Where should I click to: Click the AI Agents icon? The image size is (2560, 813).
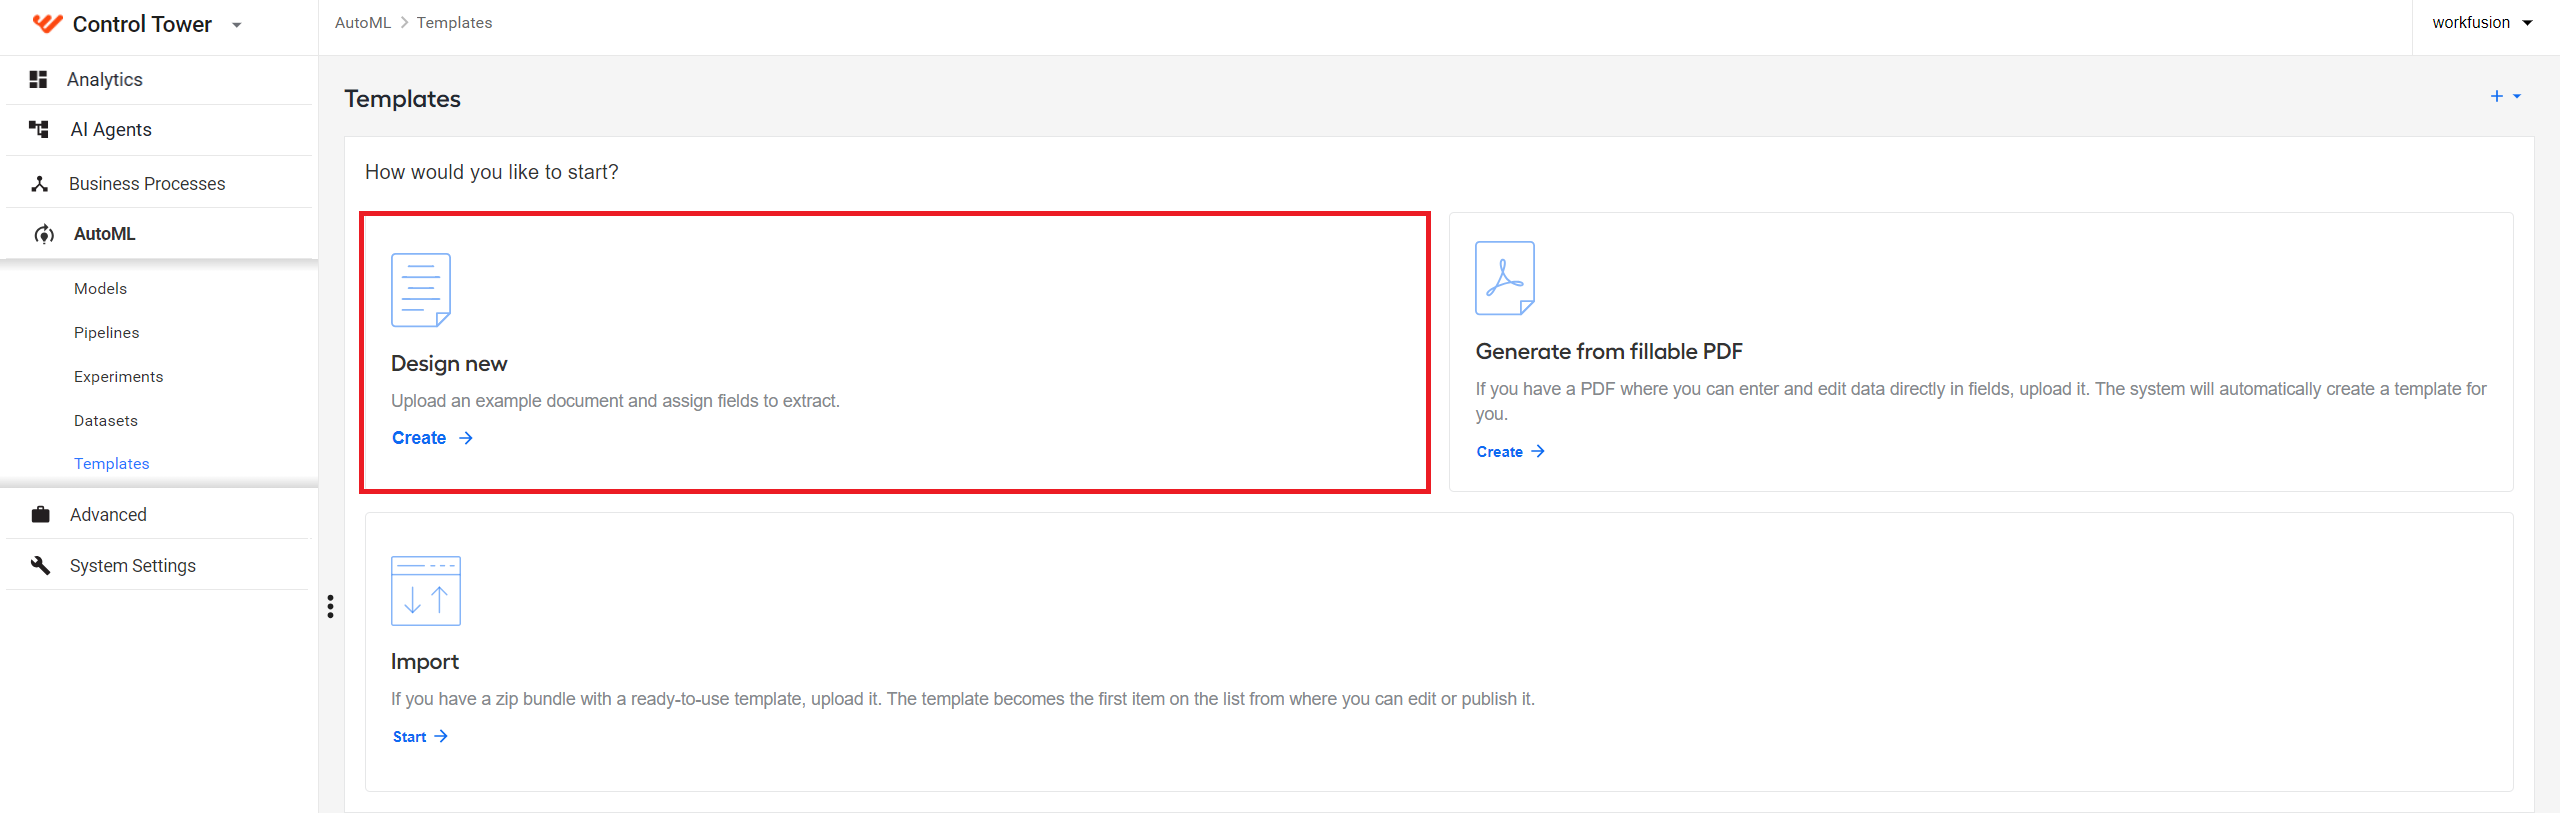[x=39, y=129]
